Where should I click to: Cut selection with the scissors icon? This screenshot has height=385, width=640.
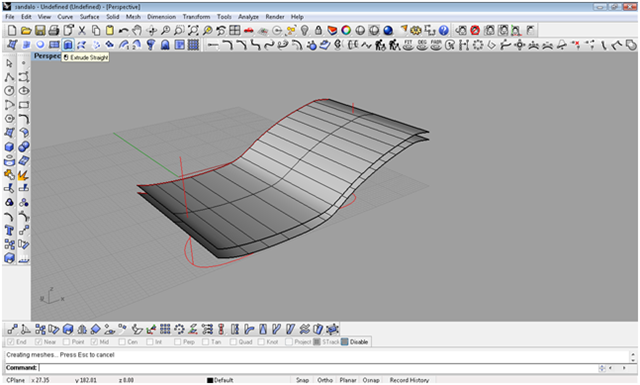click(82, 31)
